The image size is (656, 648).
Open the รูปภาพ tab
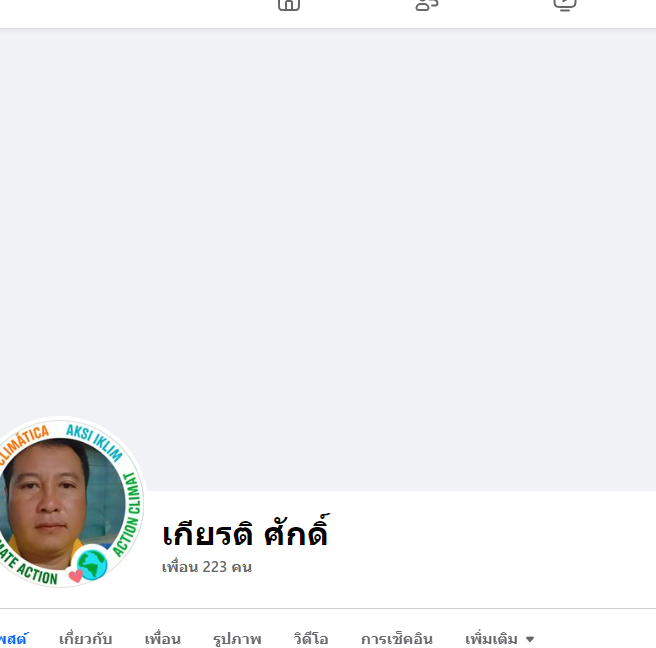pos(237,639)
